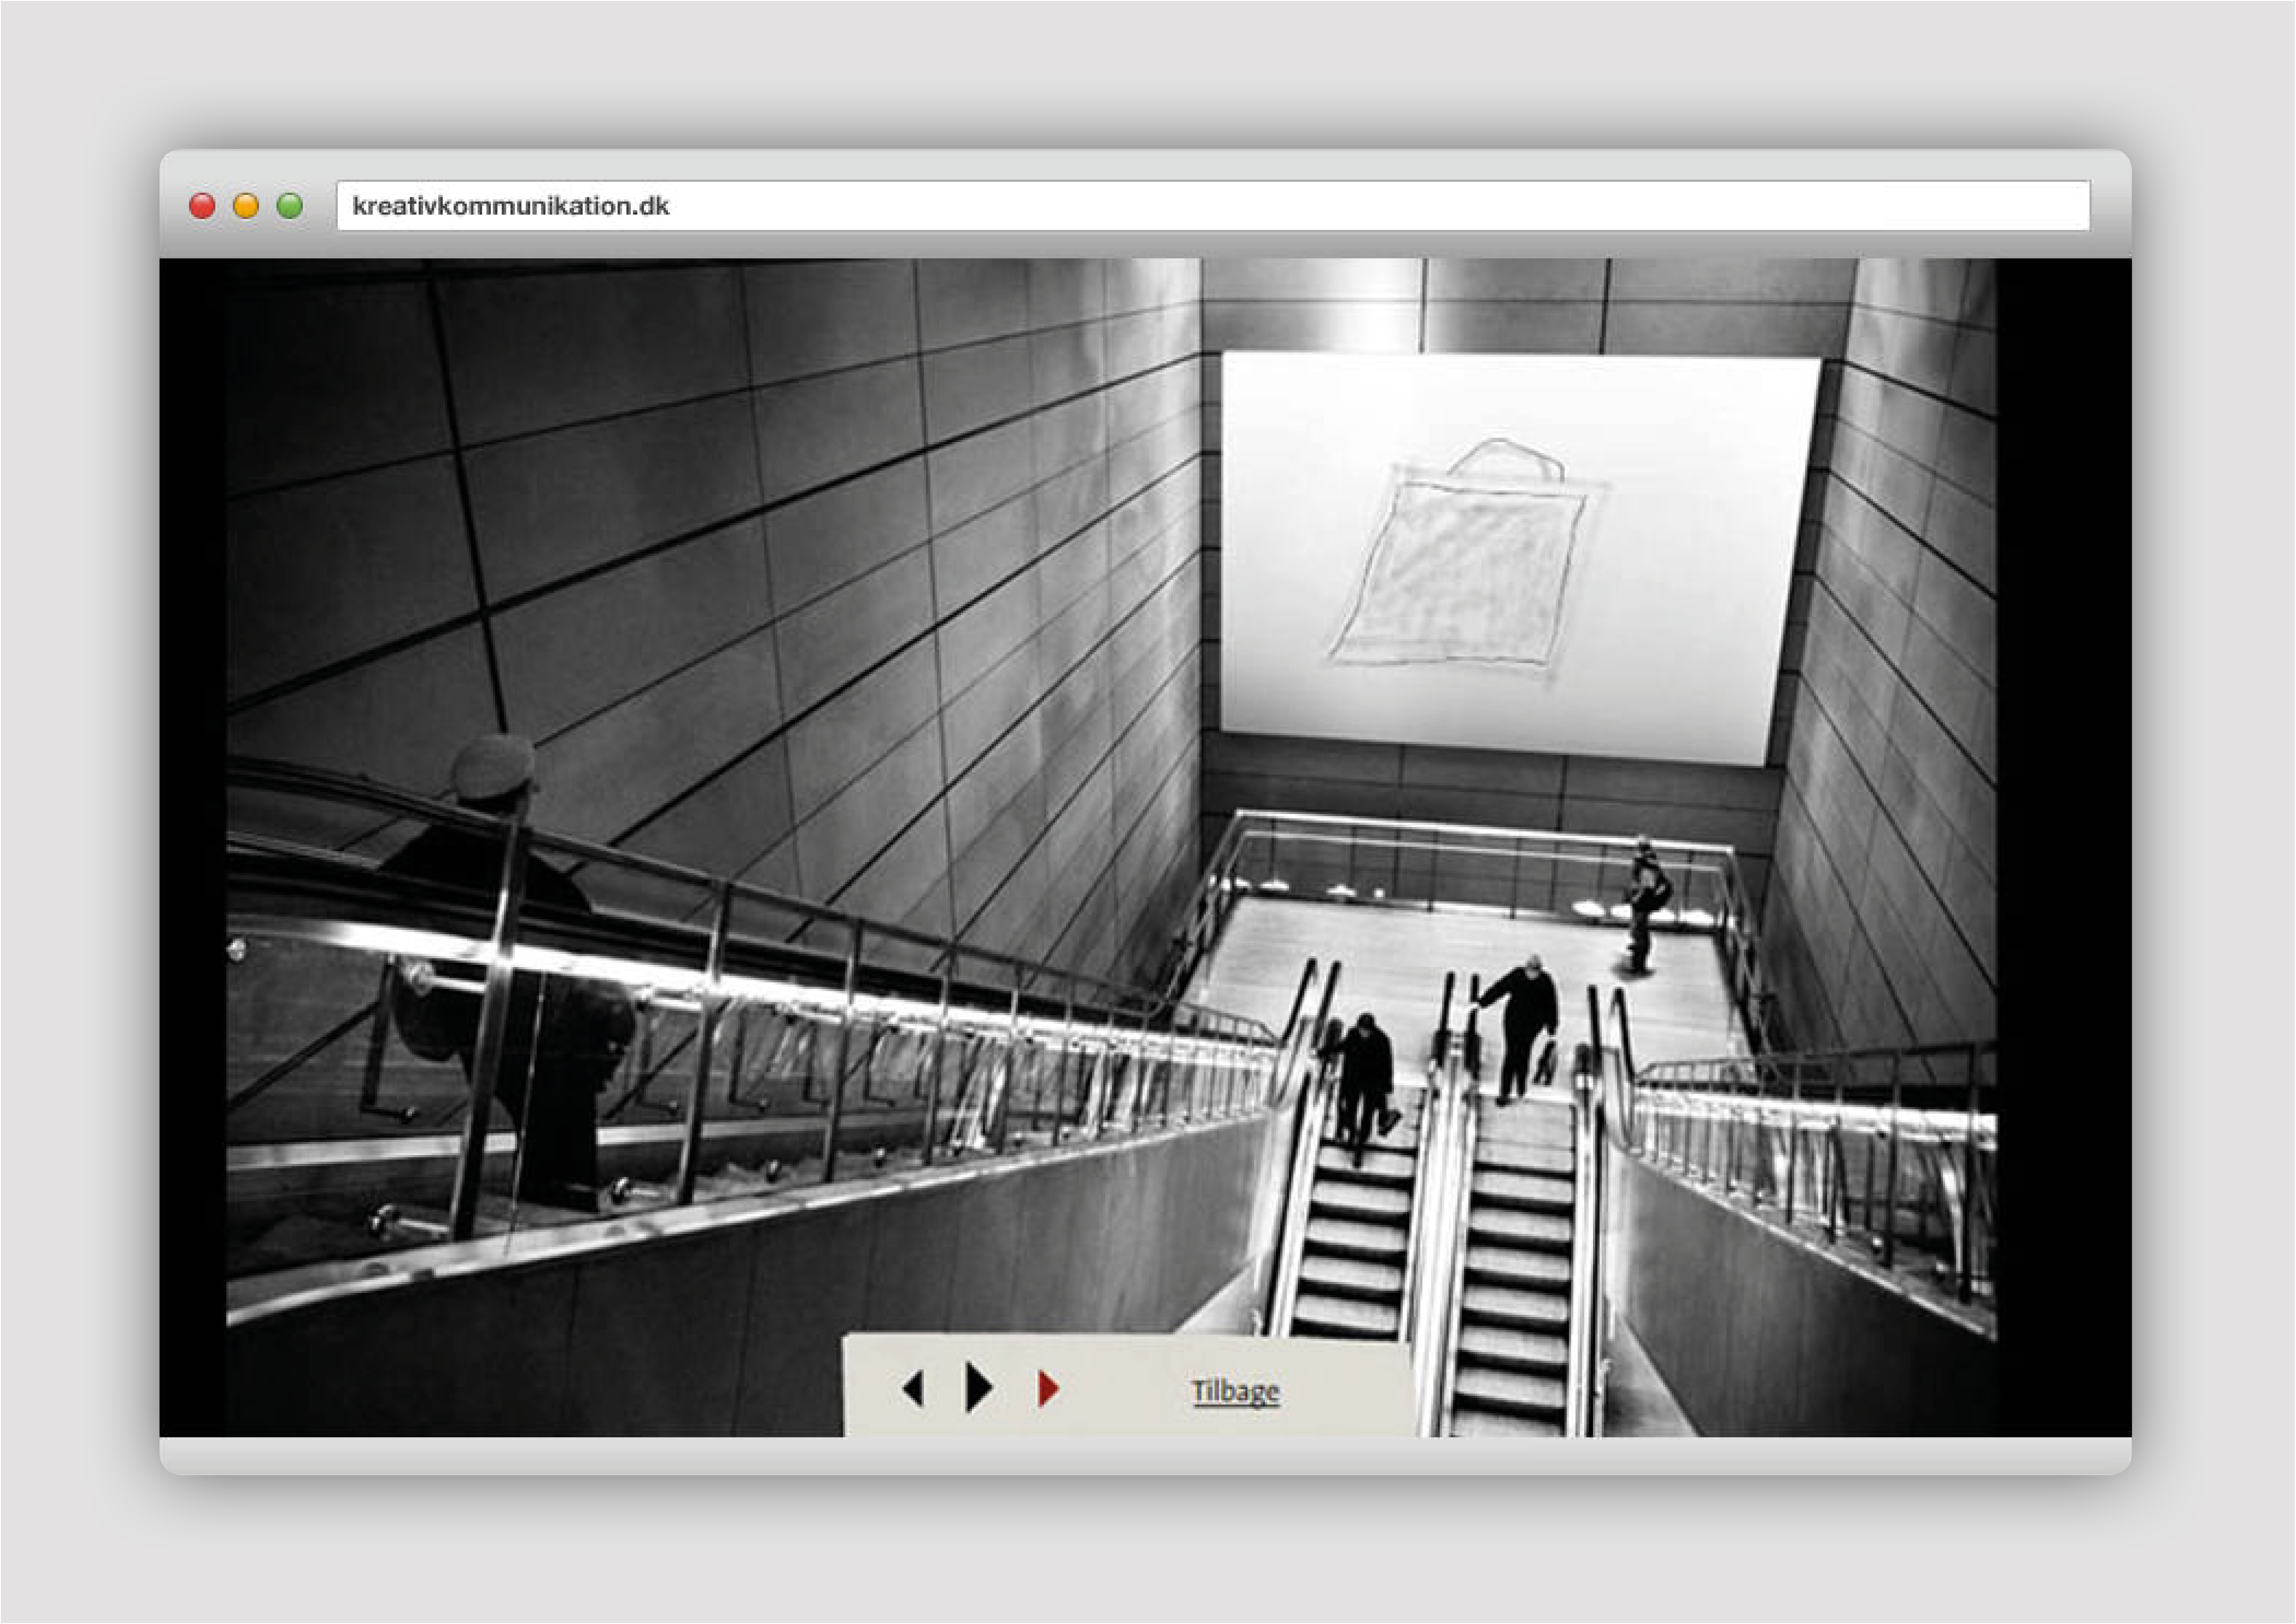2296x1624 pixels.
Task: Click the green maximize window button
Action: [290, 206]
